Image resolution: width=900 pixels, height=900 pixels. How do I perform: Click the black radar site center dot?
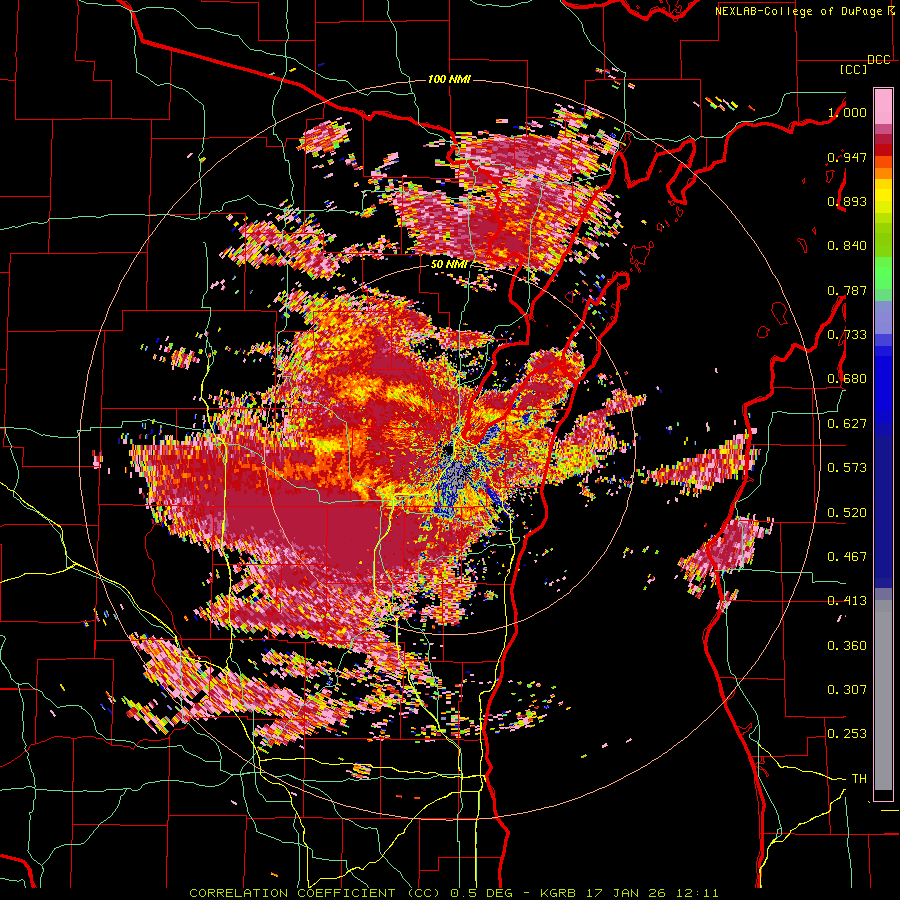click(449, 448)
